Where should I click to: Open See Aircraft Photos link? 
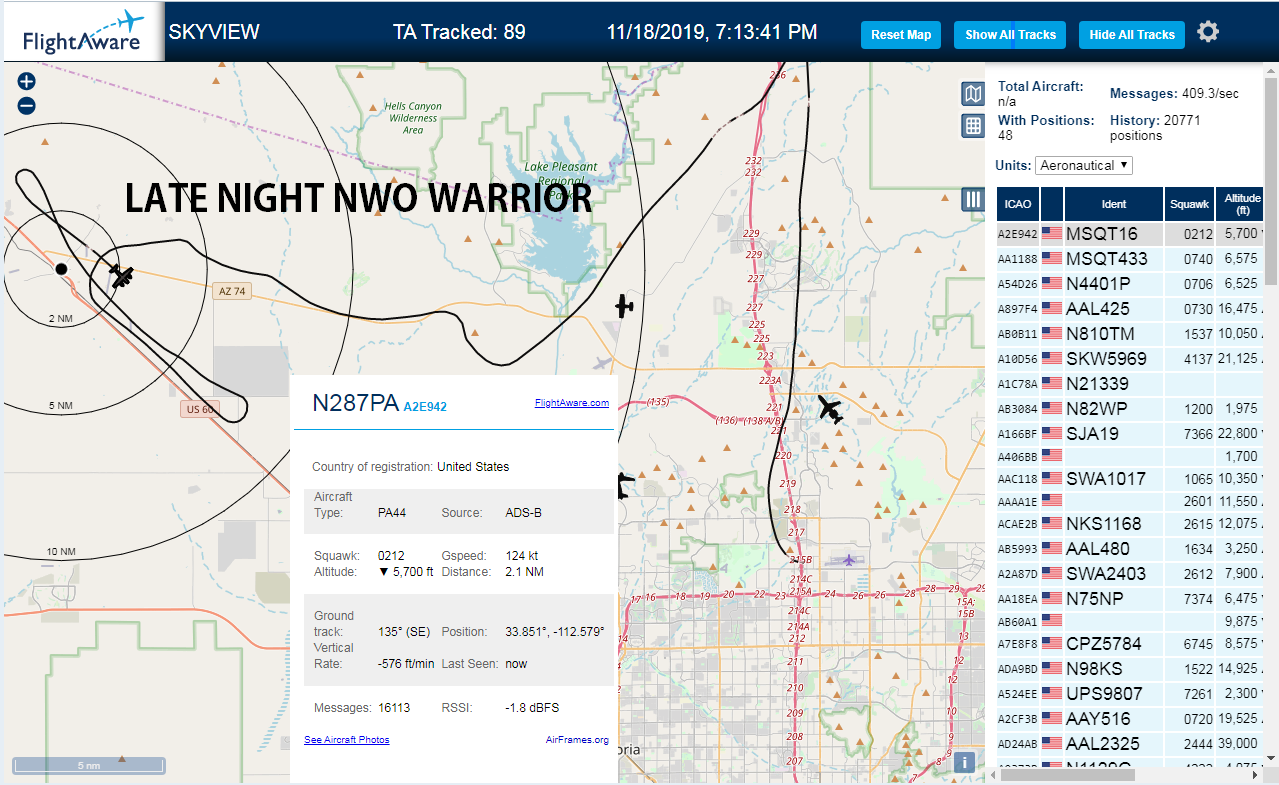pyautogui.click(x=347, y=740)
